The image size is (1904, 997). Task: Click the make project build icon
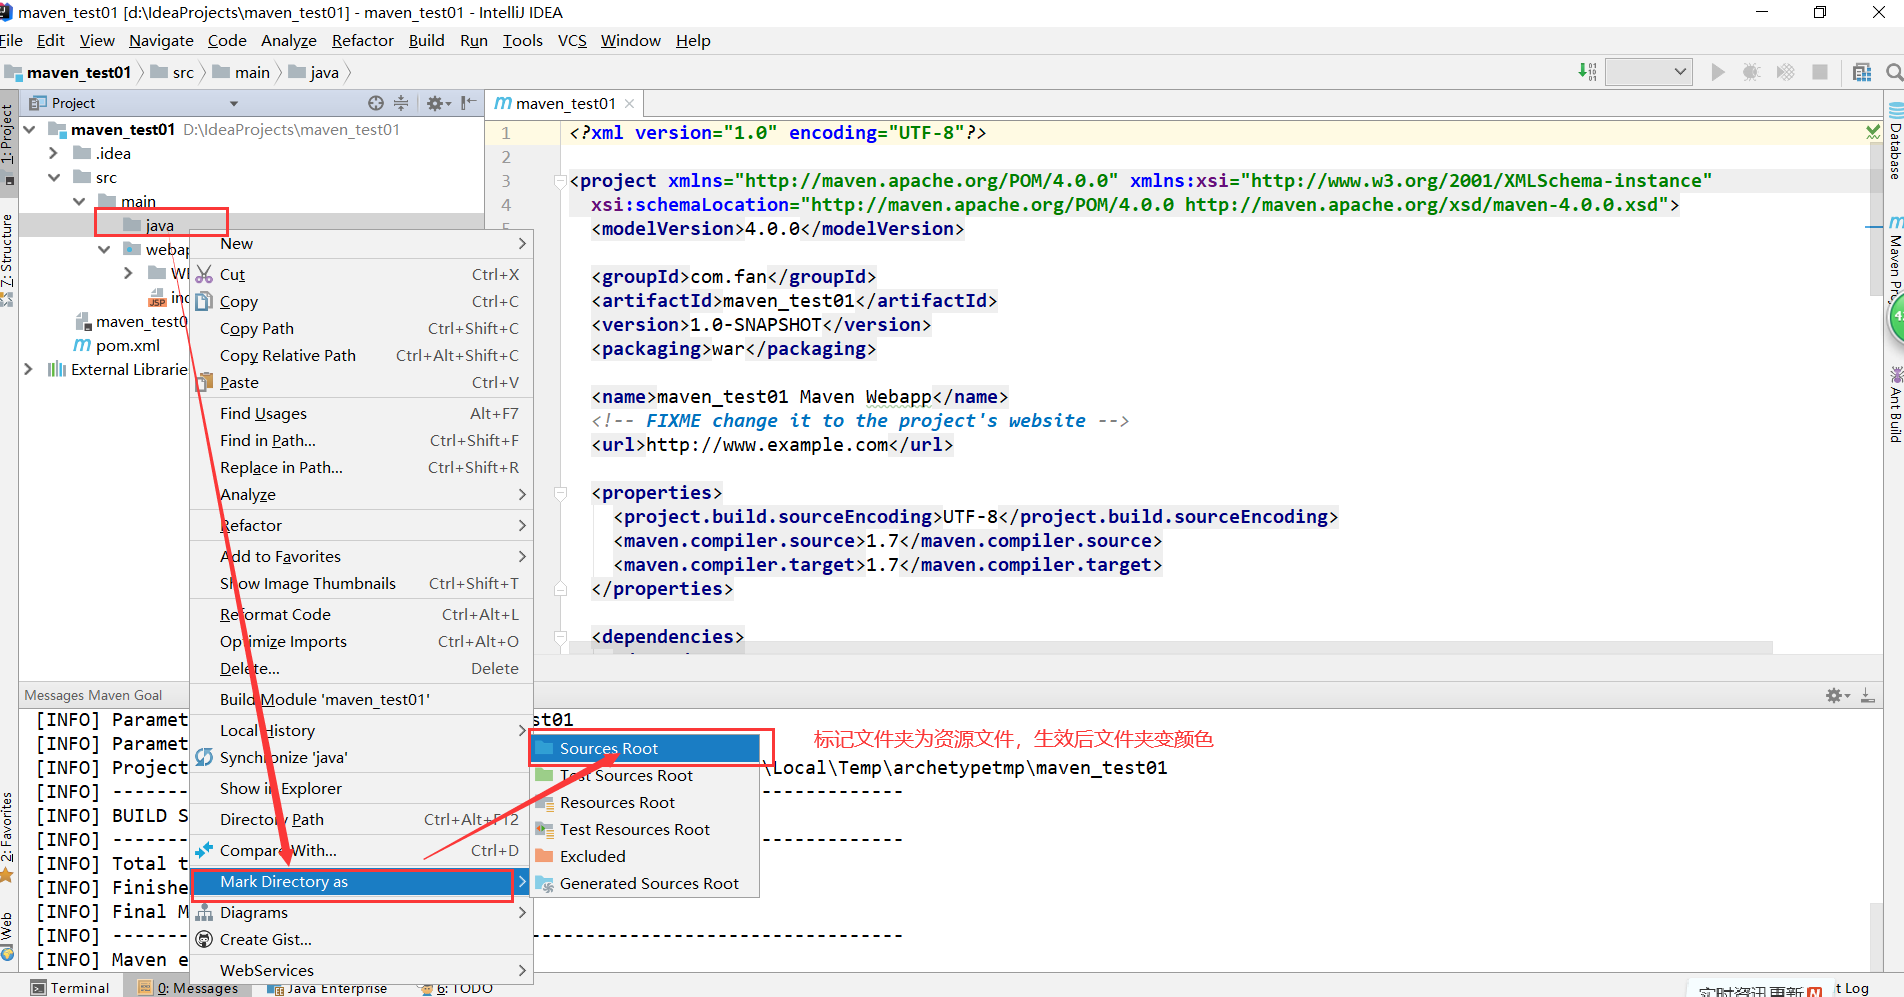[1588, 72]
